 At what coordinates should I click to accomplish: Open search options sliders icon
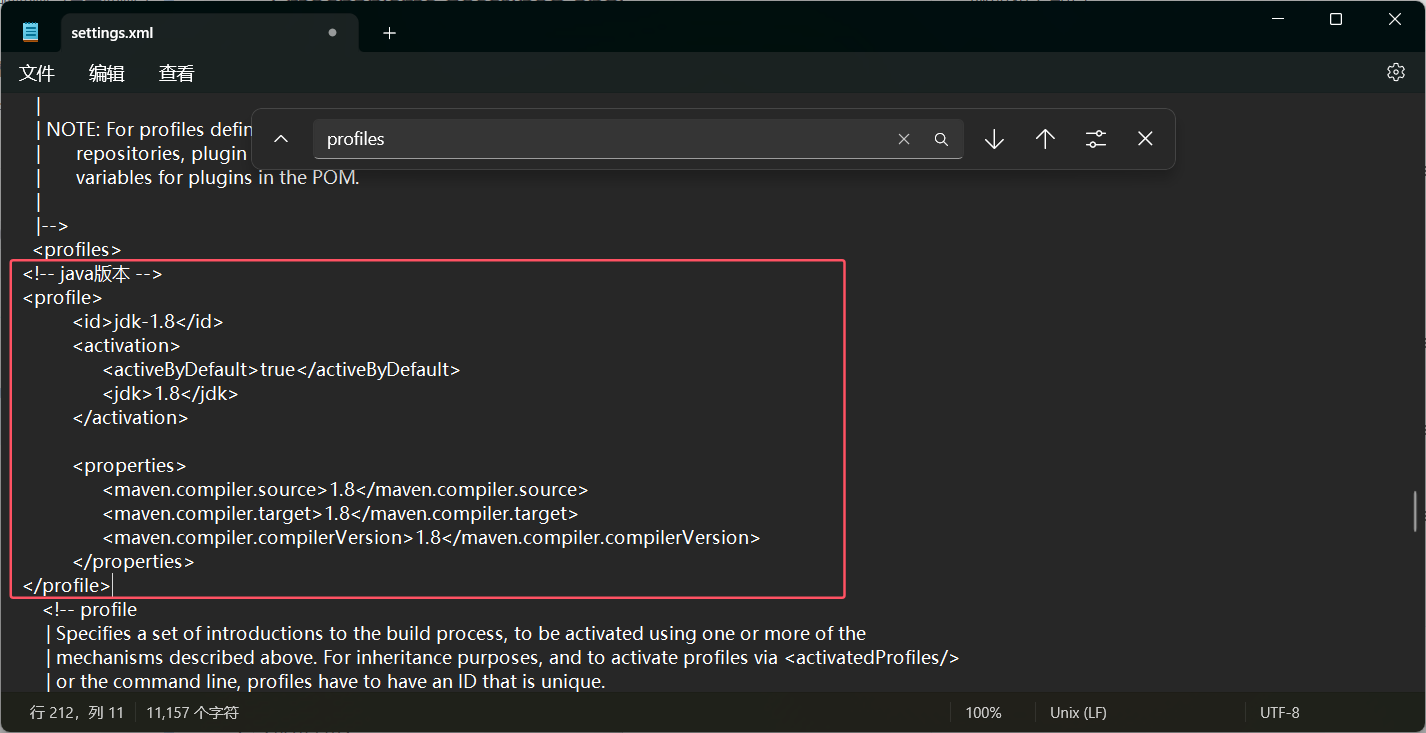click(x=1096, y=139)
